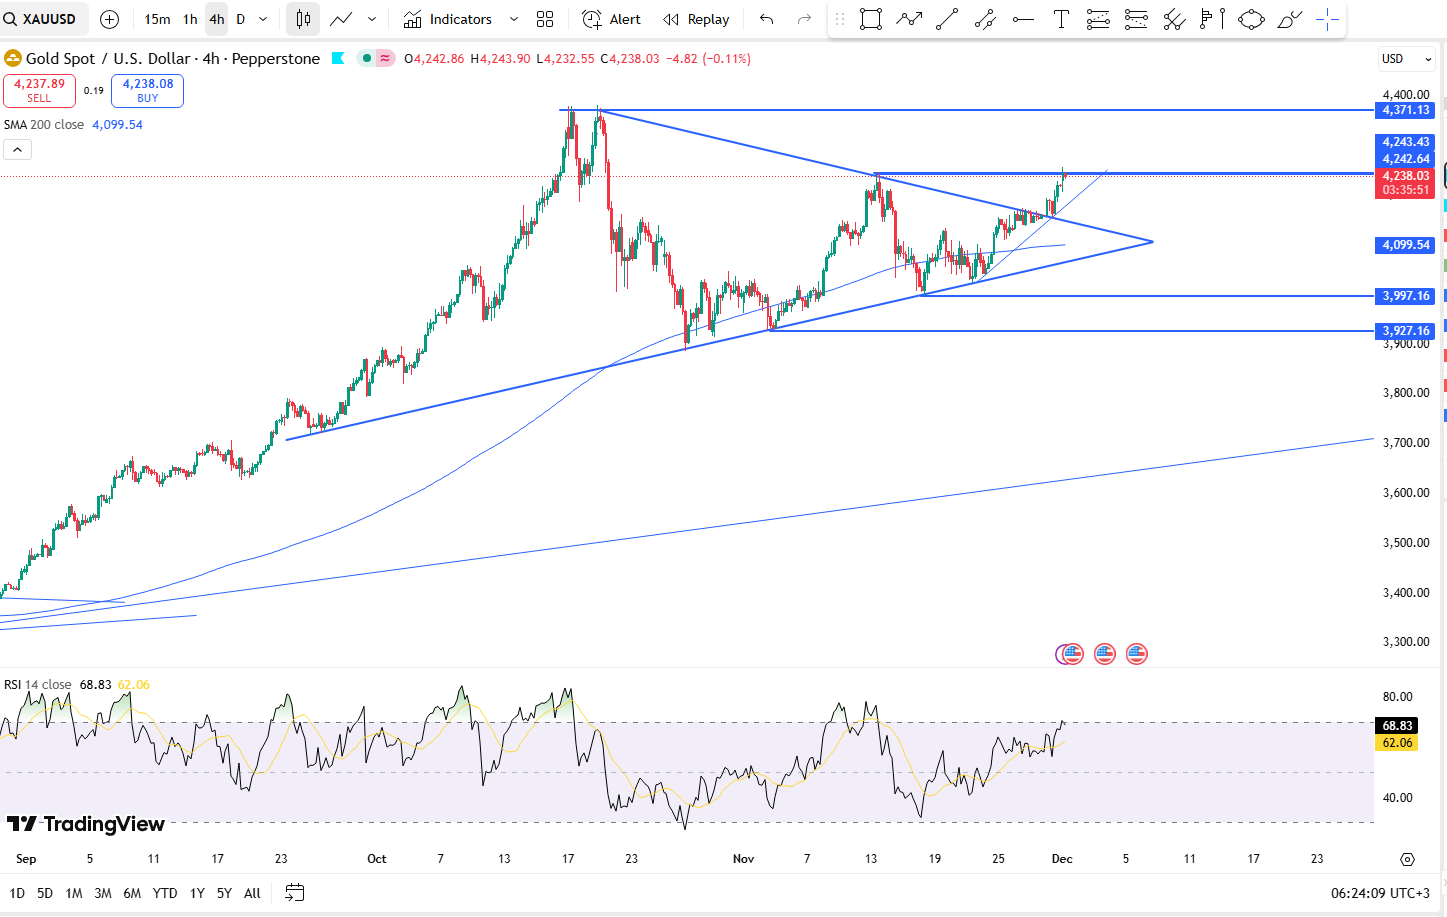
Task: Select the Trend Line drawing tool
Action: (x=946, y=19)
